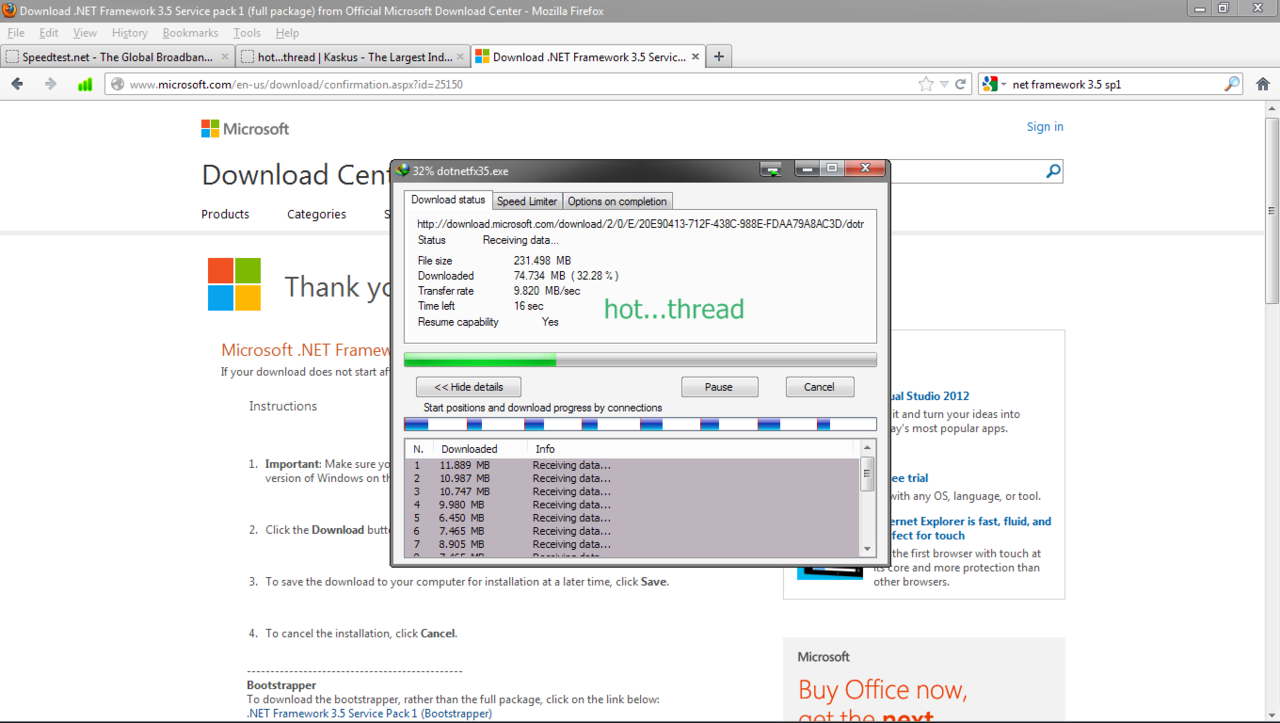Open the Tools menu

[247, 33]
